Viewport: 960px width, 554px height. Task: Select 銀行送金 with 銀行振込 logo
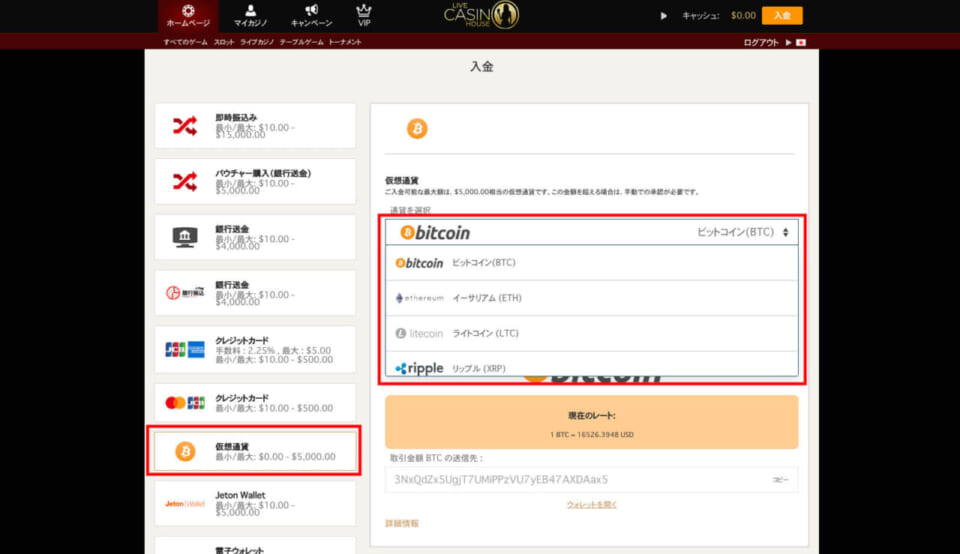255,293
